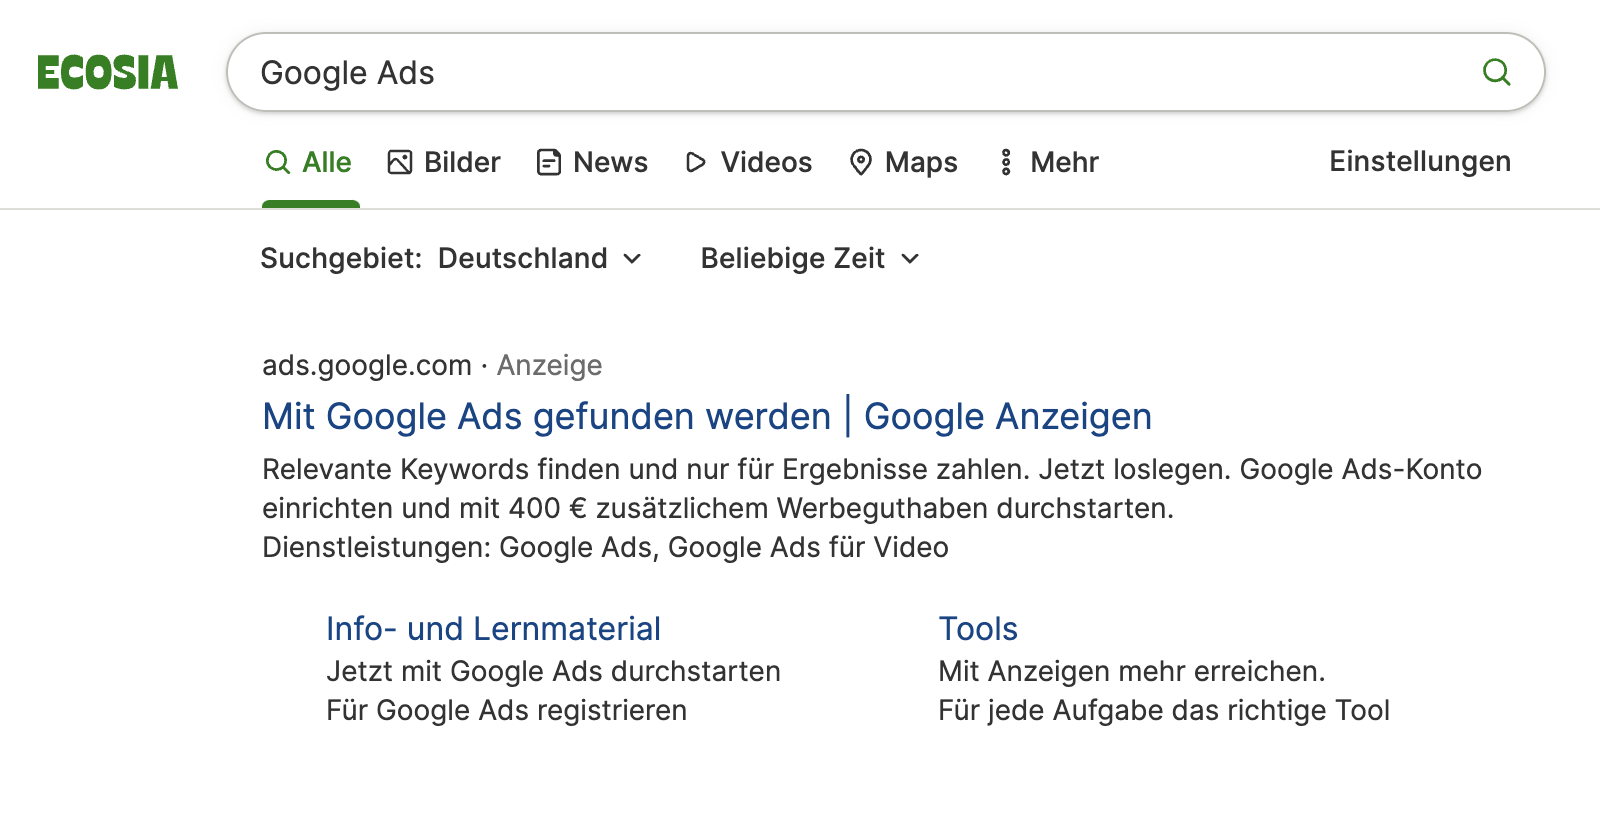The height and width of the screenshot is (826, 1600).
Task: Open the Mit Google Ads gefunden werden link
Action: [x=707, y=416]
